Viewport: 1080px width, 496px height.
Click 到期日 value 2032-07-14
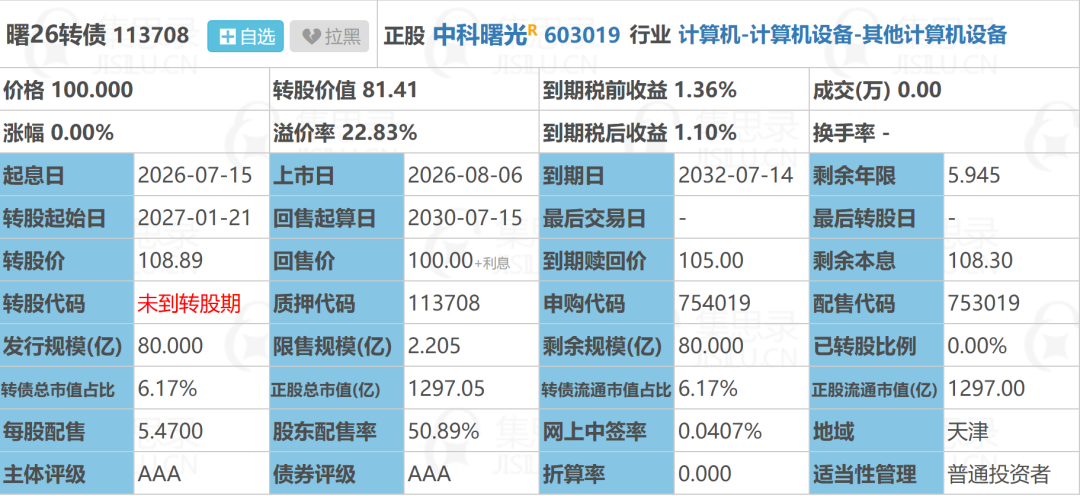point(735,176)
